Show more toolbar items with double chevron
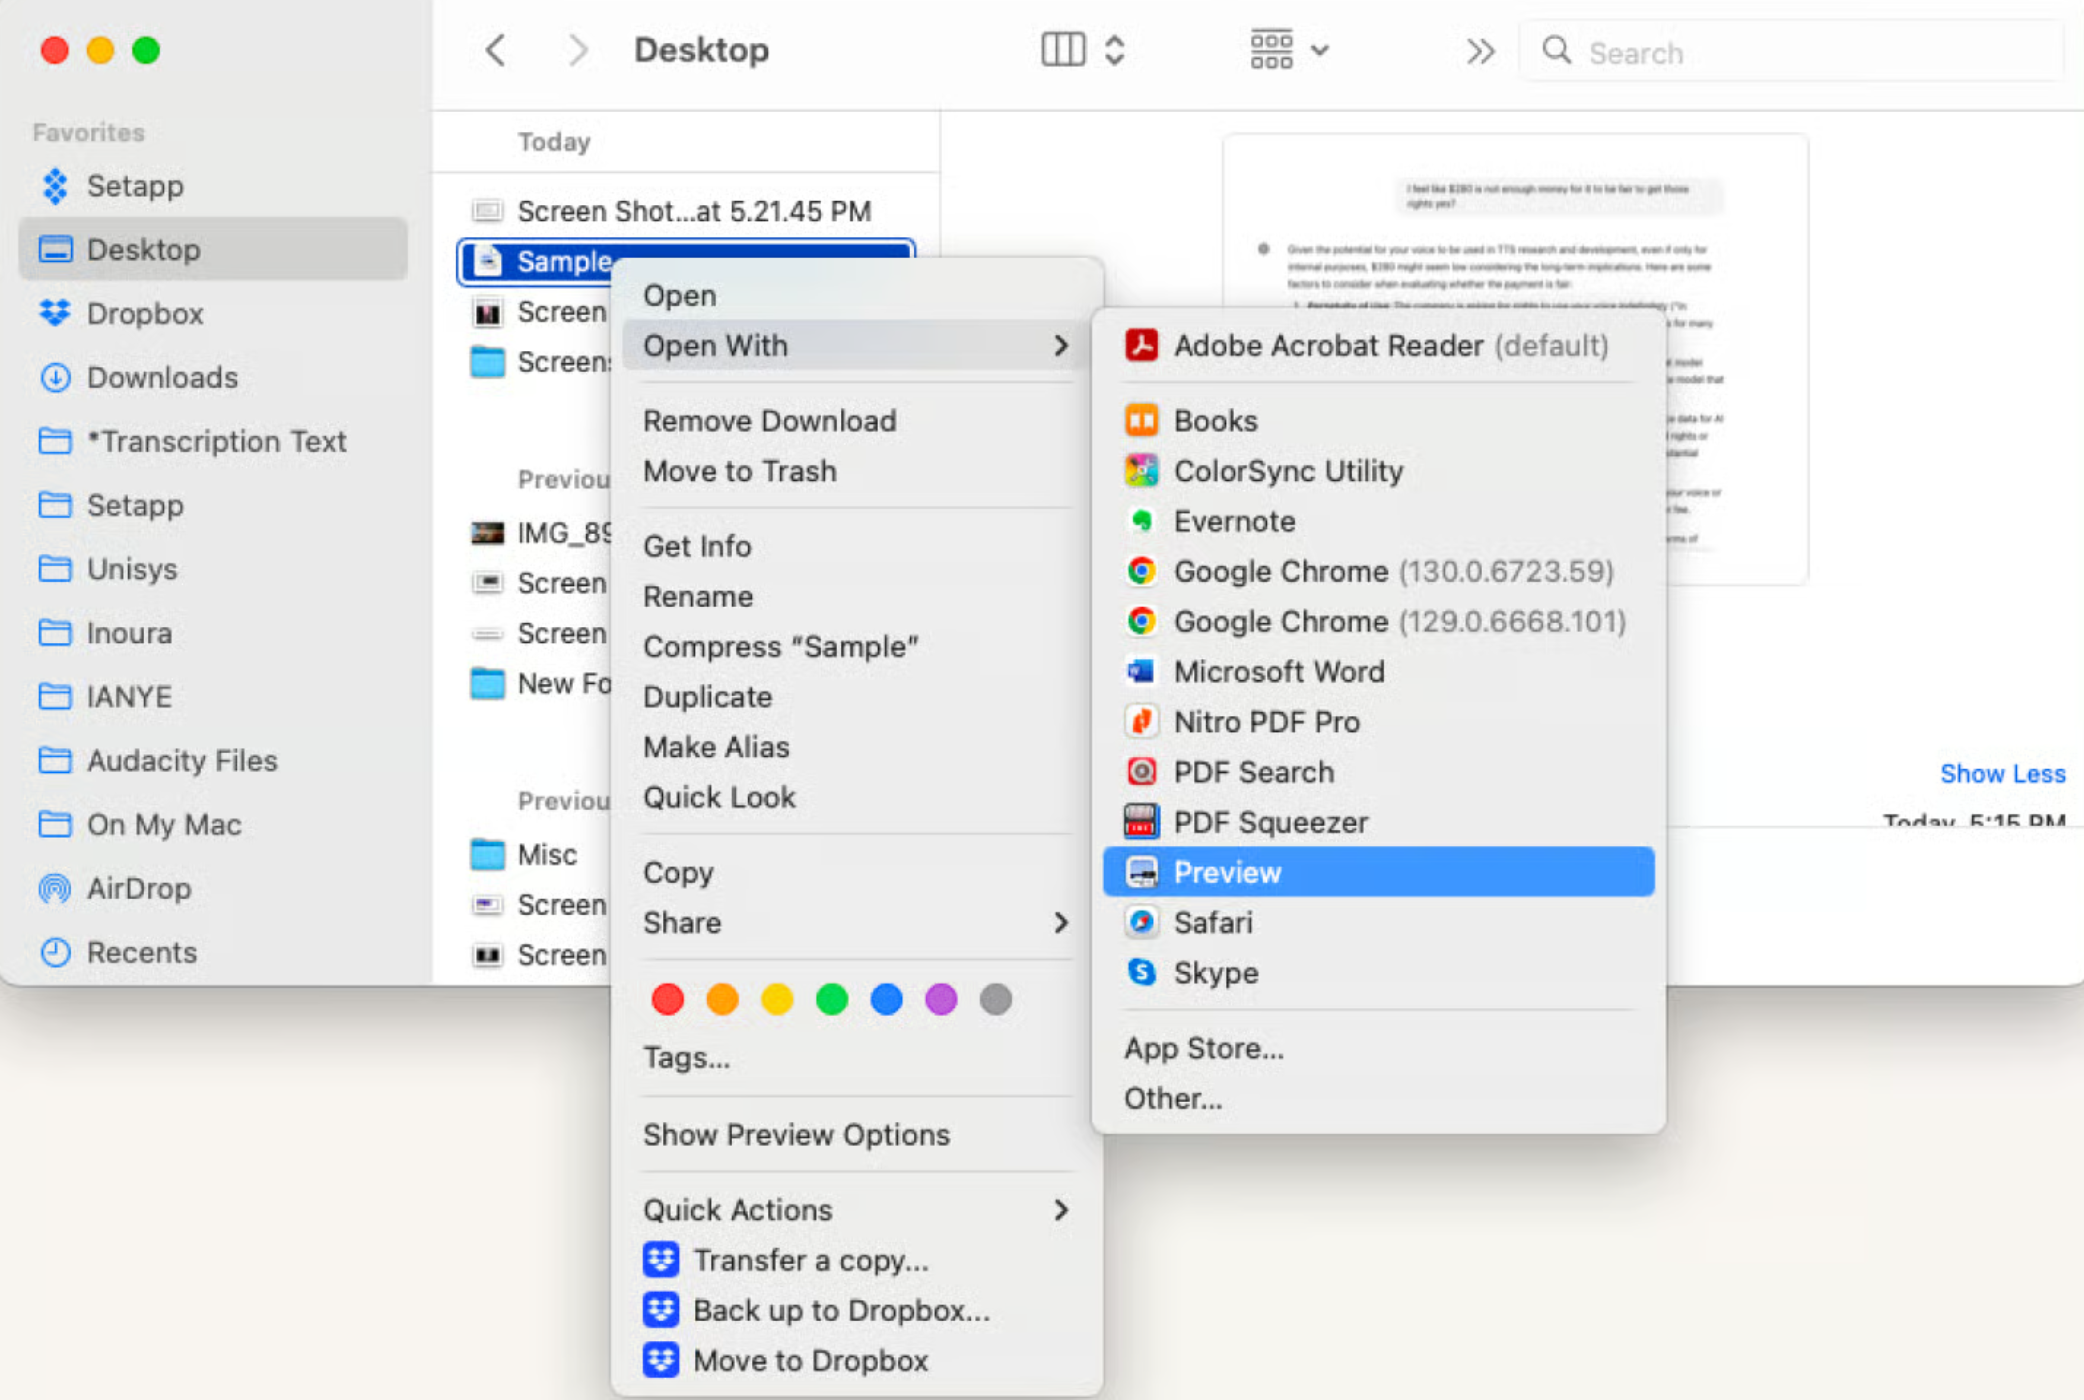The height and width of the screenshot is (1400, 2084). click(1480, 51)
